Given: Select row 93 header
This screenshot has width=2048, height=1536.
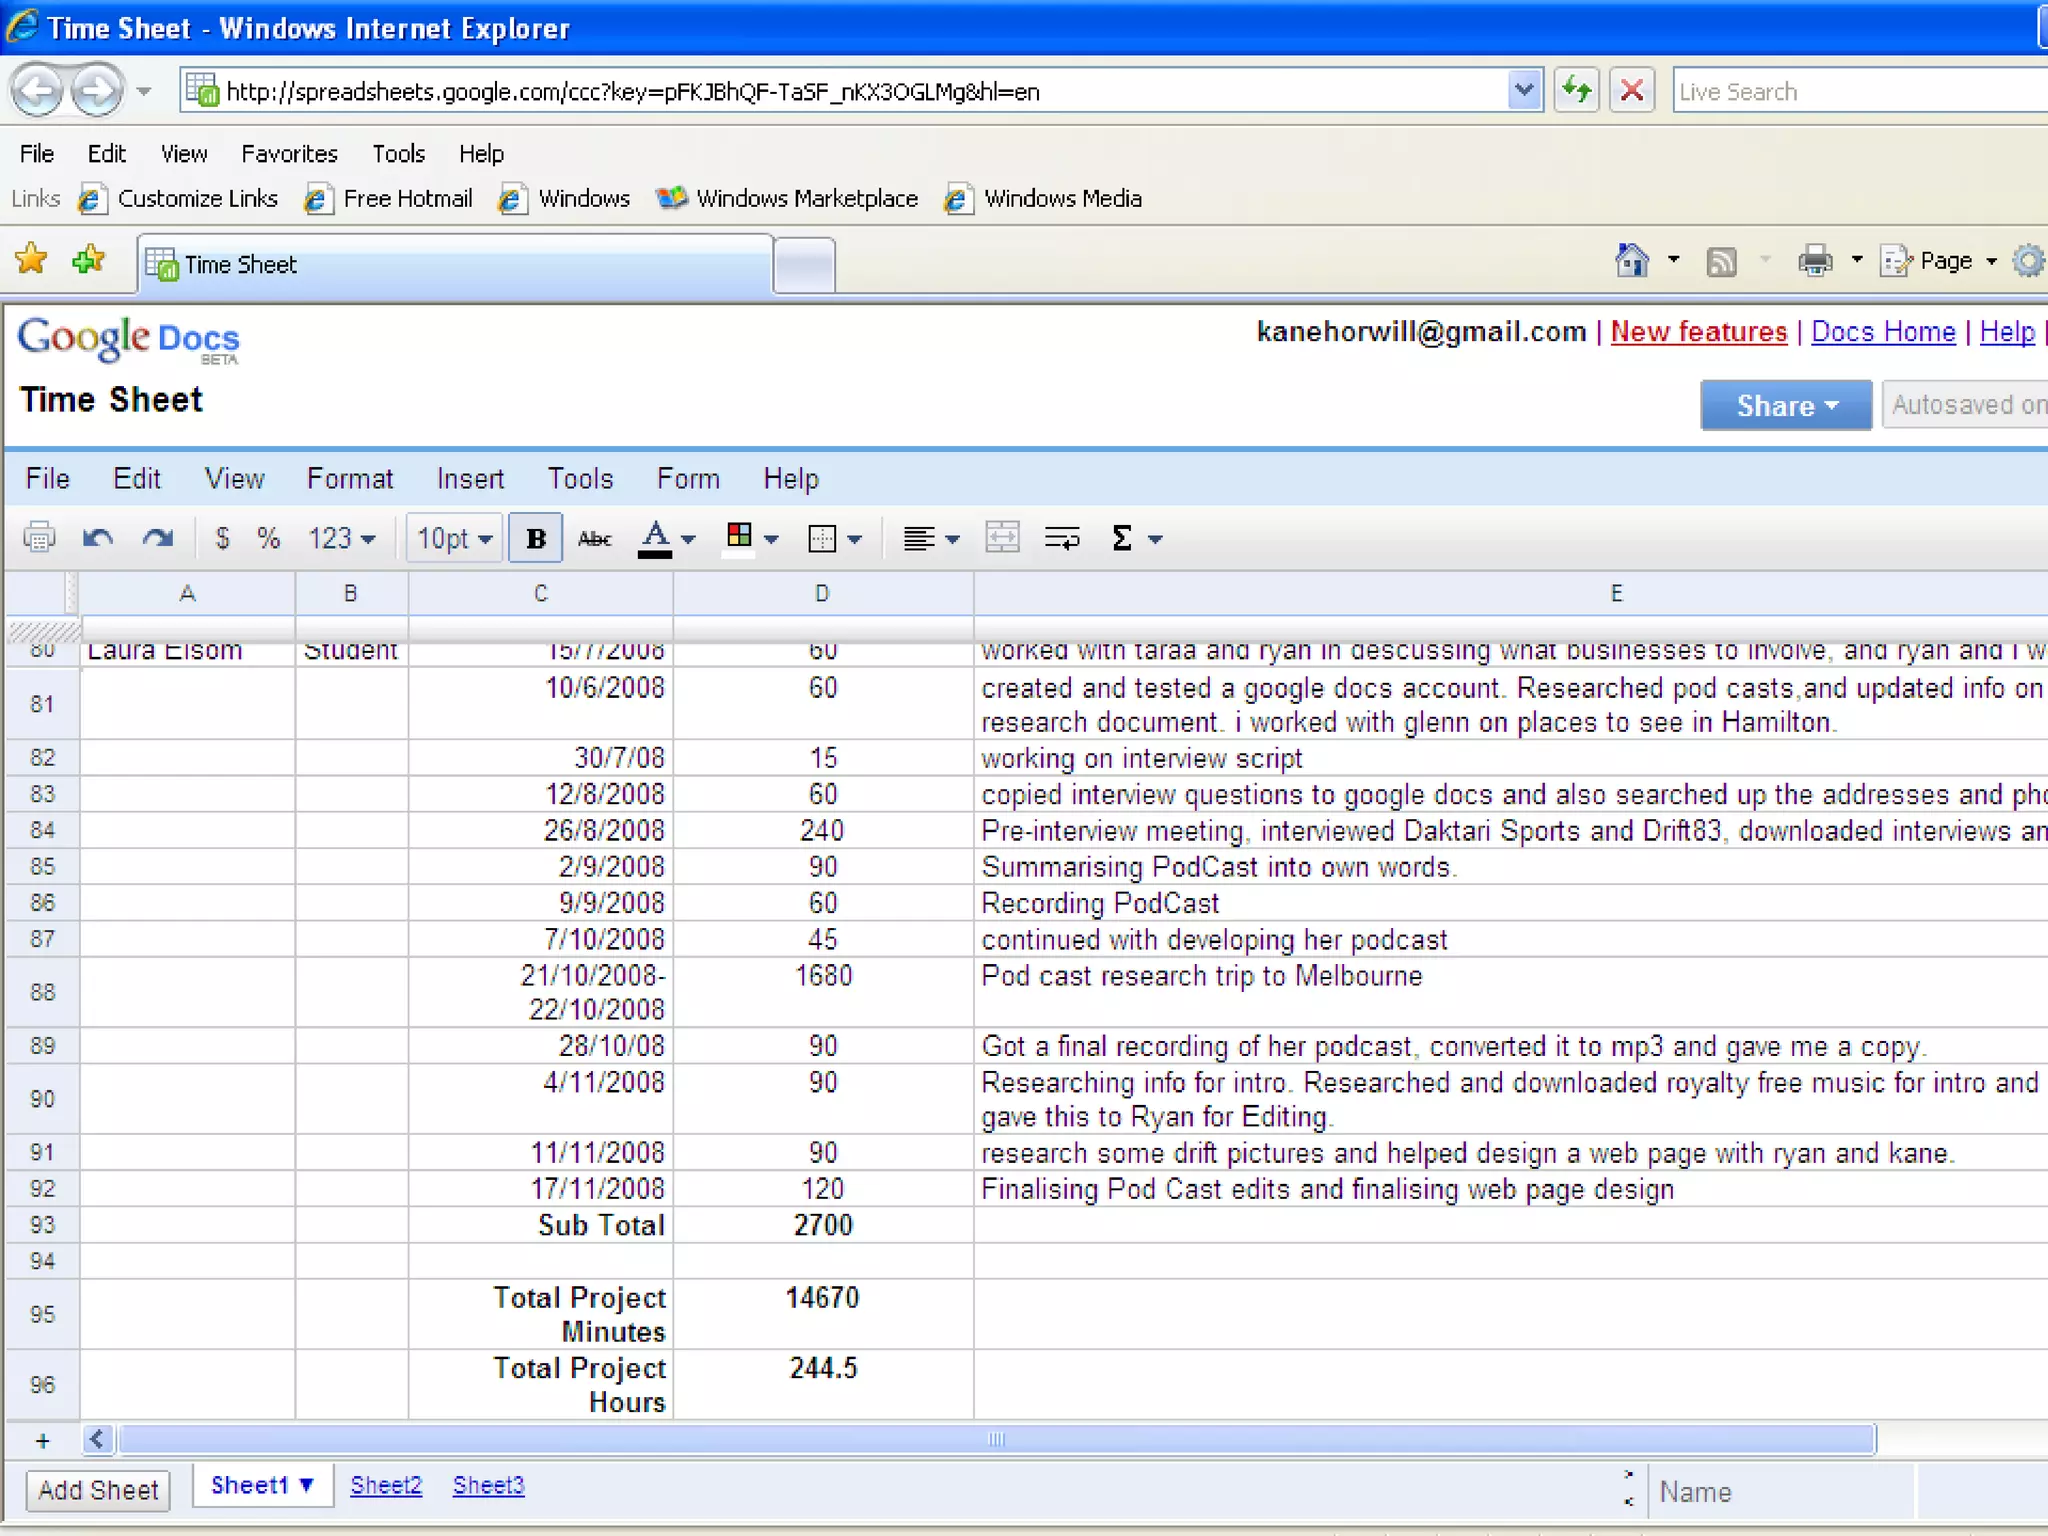Looking at the screenshot, I should (x=42, y=1224).
